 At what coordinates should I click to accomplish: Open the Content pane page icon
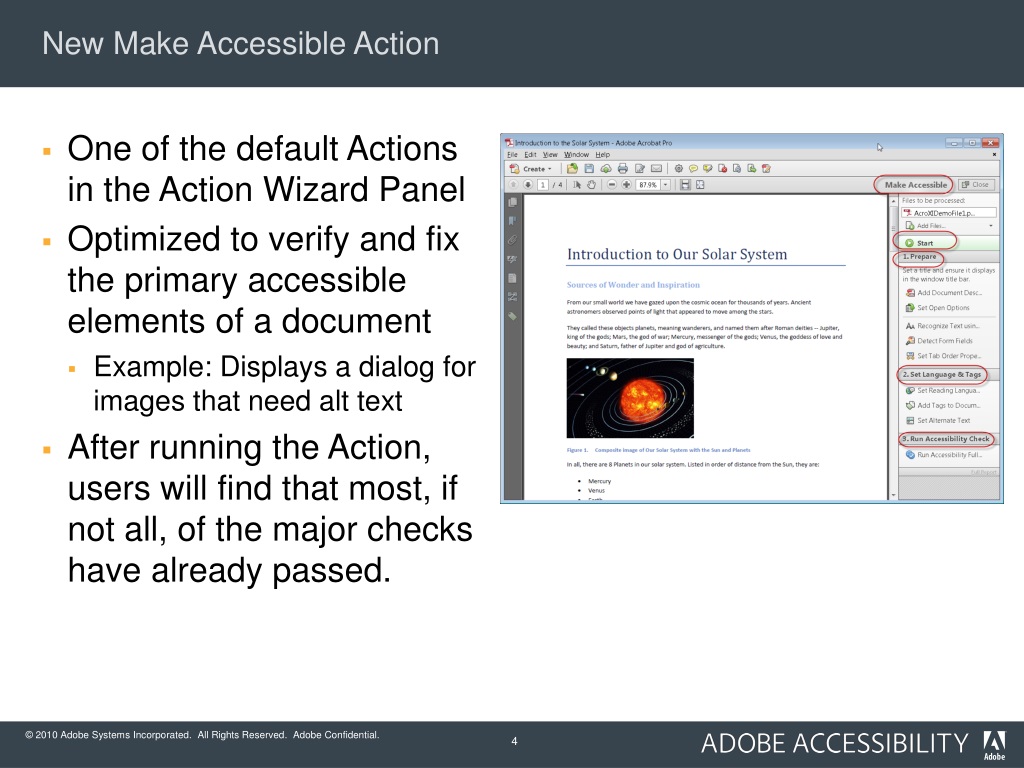click(513, 278)
